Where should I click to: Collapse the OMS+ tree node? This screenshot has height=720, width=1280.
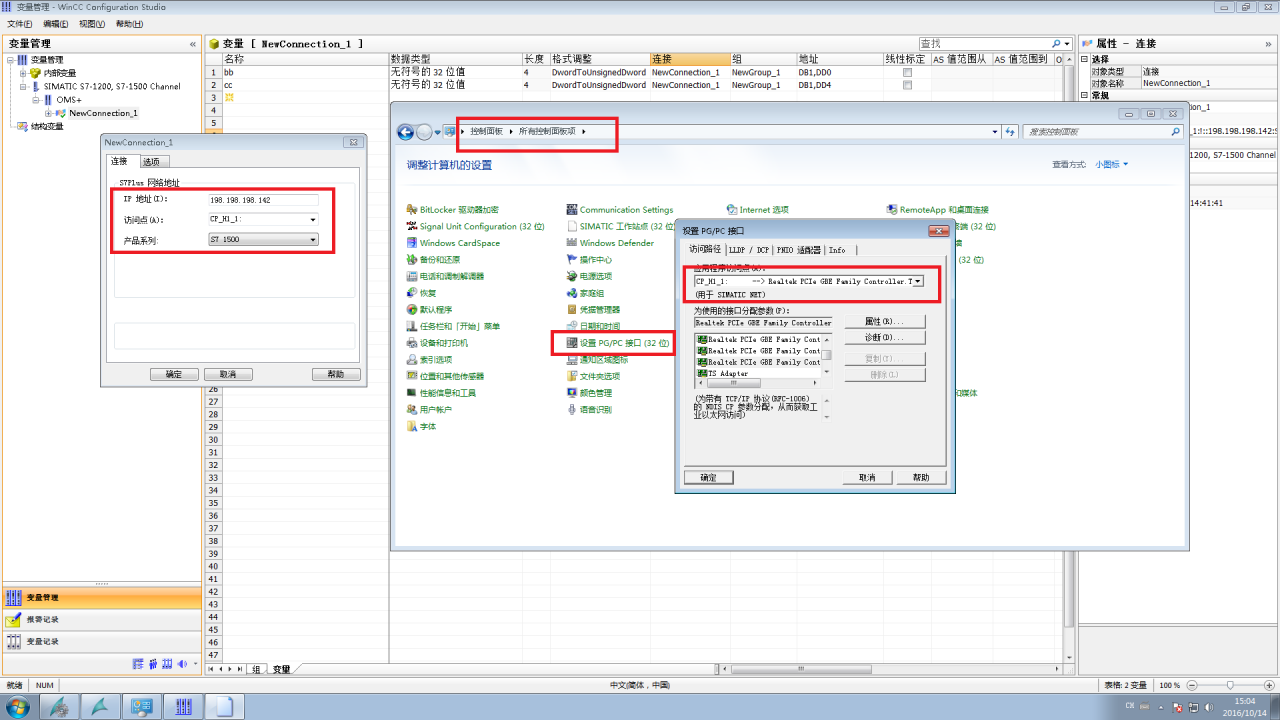click(x=35, y=100)
